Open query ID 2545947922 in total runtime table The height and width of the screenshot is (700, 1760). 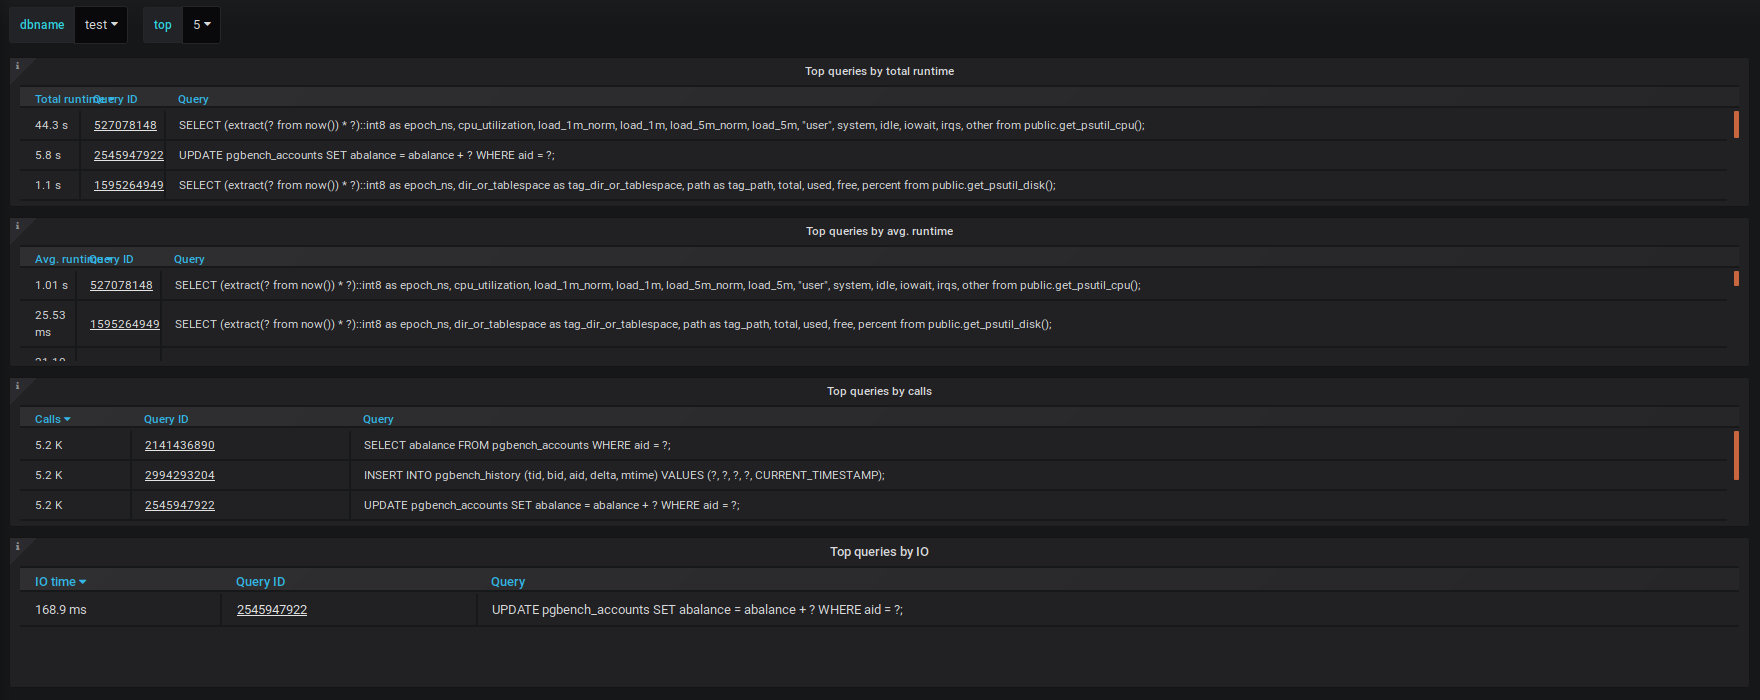[129, 155]
